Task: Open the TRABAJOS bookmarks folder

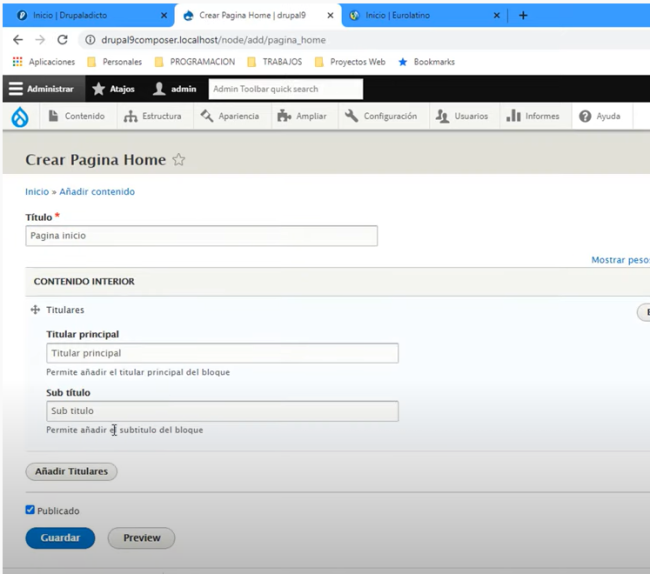Action: 274,62
